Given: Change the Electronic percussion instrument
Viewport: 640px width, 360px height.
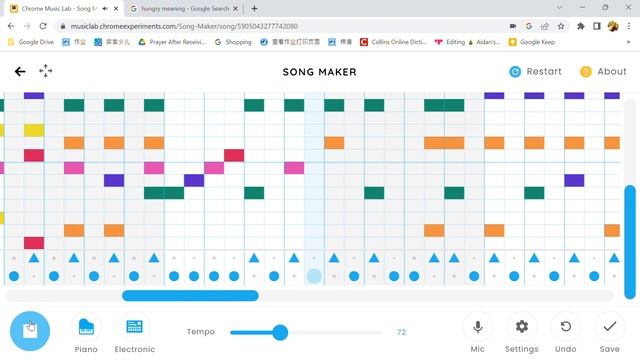Looking at the screenshot, I should [x=134, y=332].
